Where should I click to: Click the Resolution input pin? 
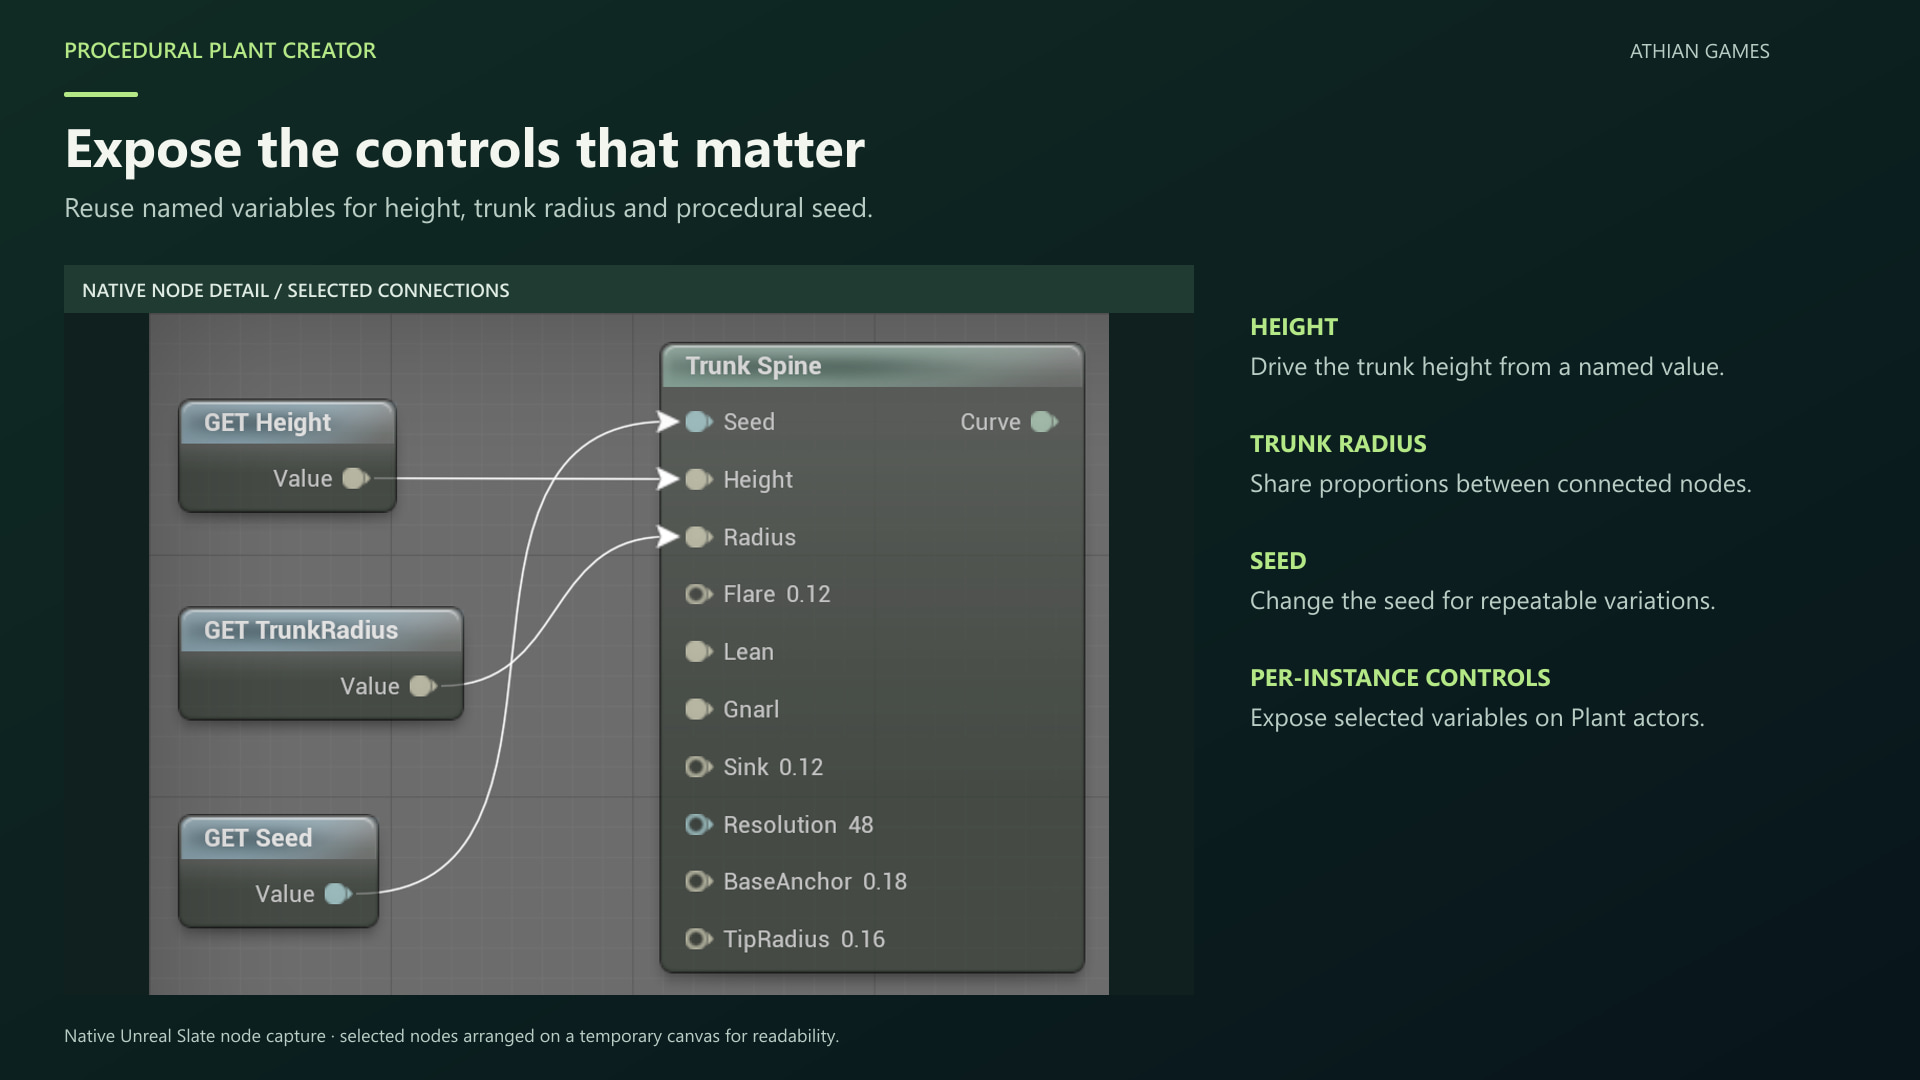click(698, 825)
